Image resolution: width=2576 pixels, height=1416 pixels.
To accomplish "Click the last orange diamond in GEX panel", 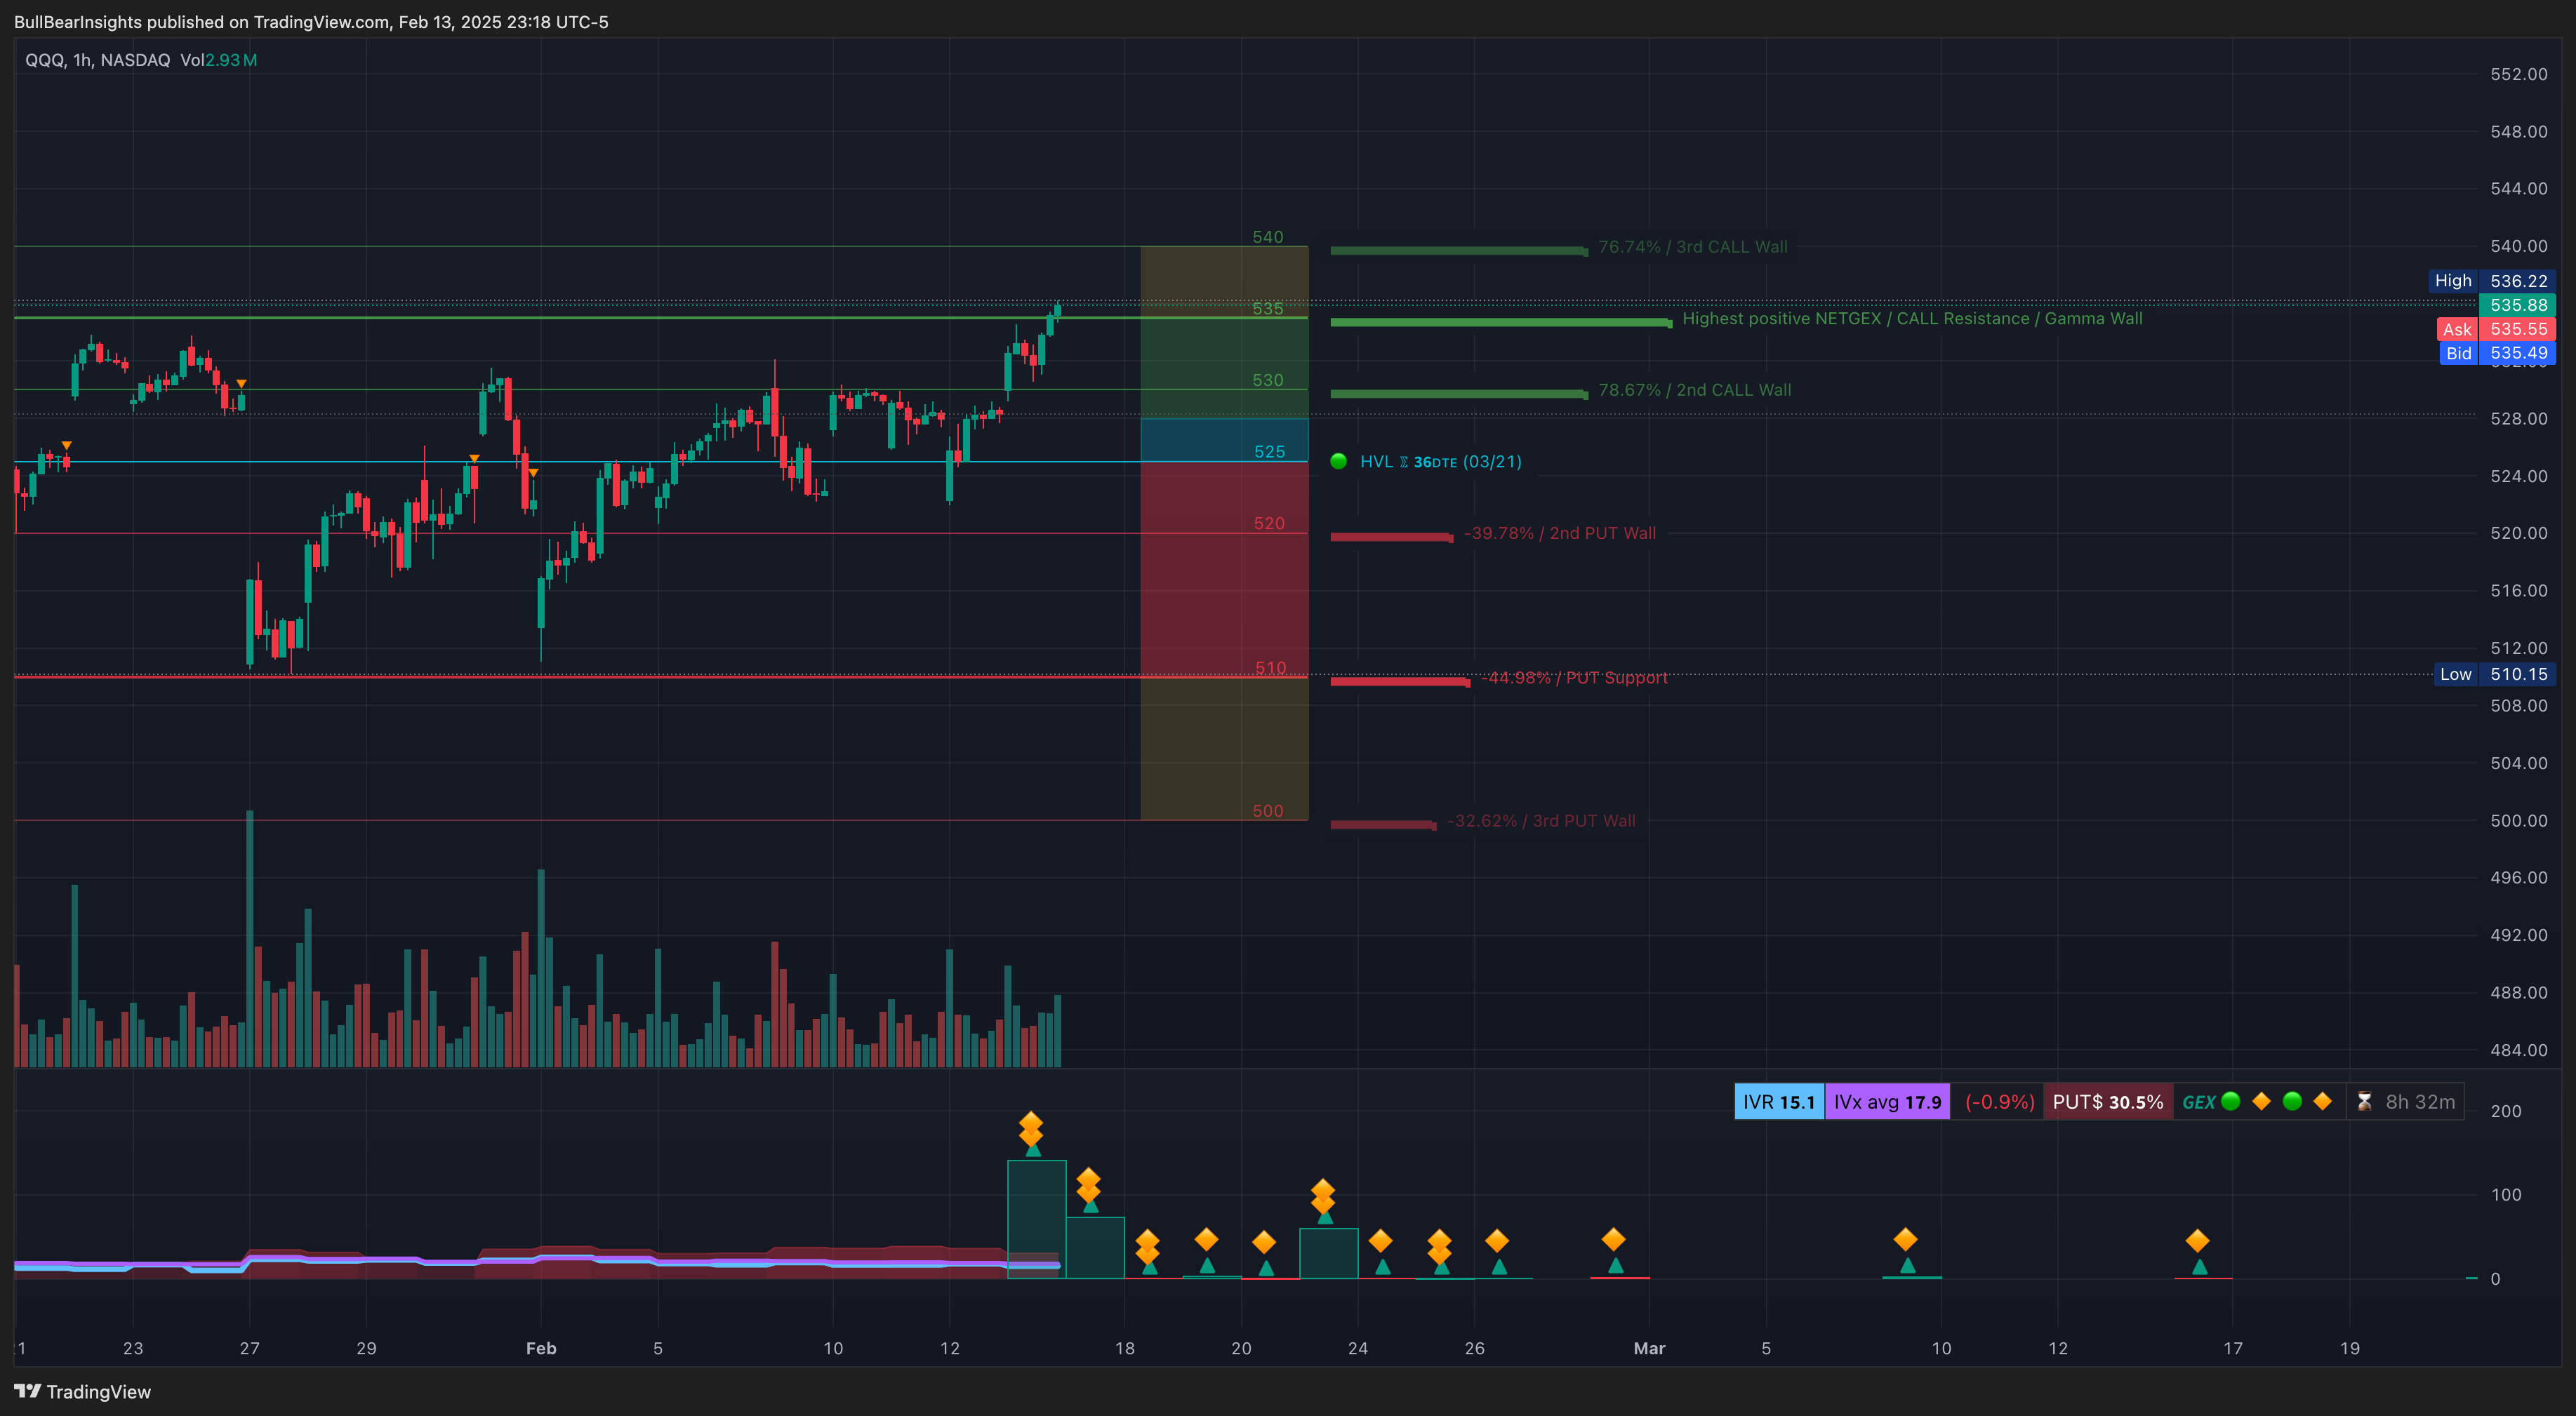I will click(x=2322, y=1101).
